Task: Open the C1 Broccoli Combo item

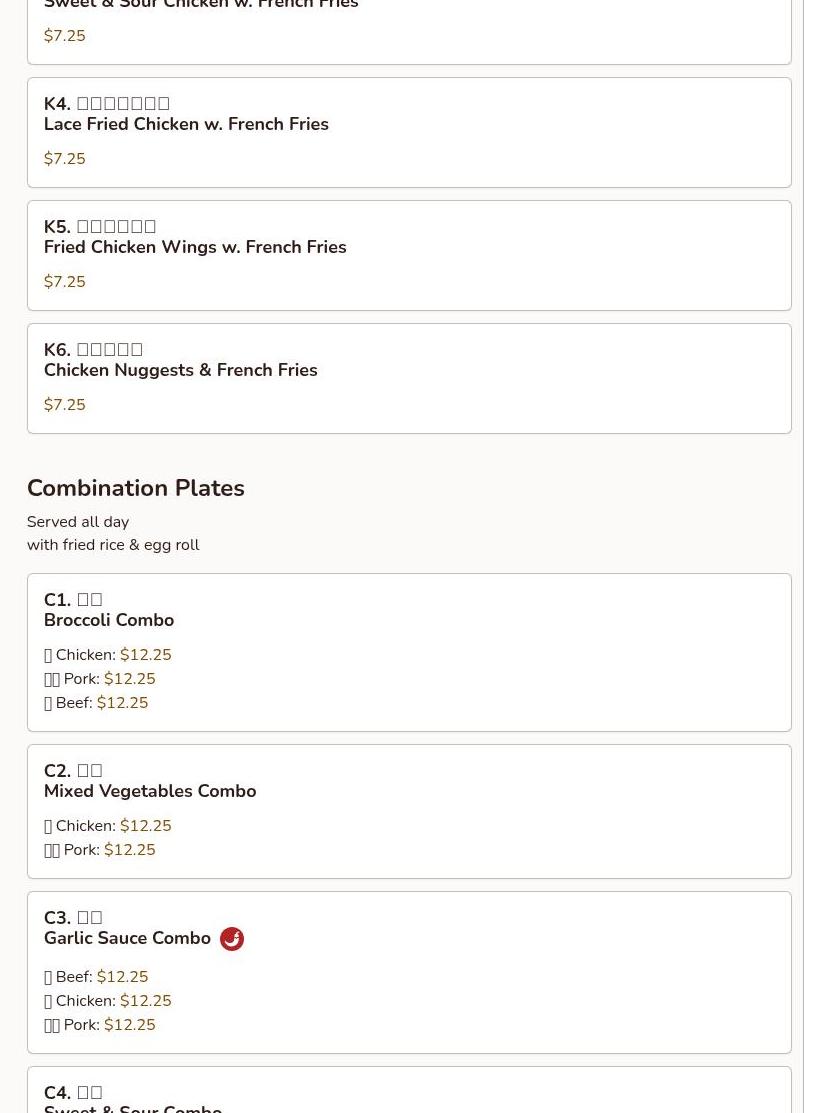Action: click(109, 620)
